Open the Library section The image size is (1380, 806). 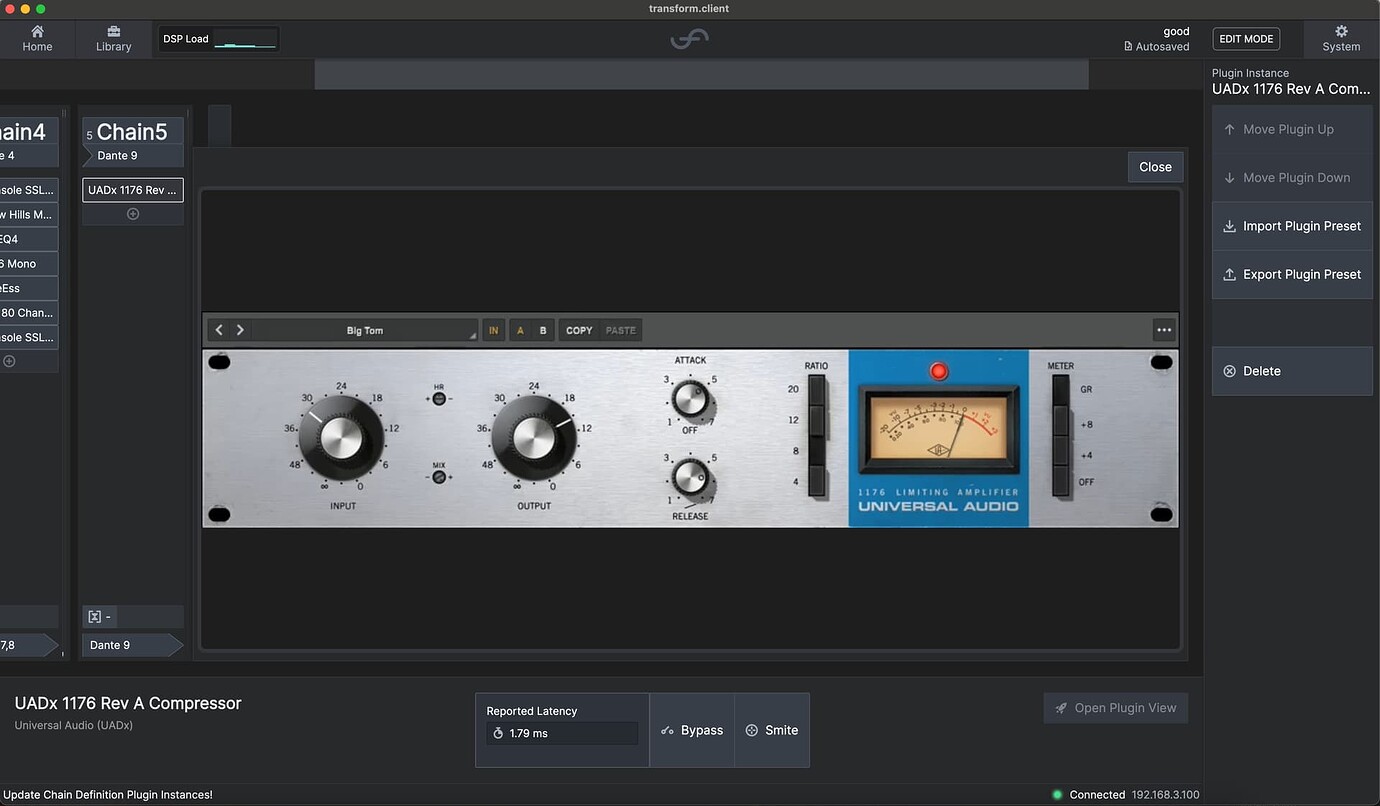pyautogui.click(x=113, y=39)
